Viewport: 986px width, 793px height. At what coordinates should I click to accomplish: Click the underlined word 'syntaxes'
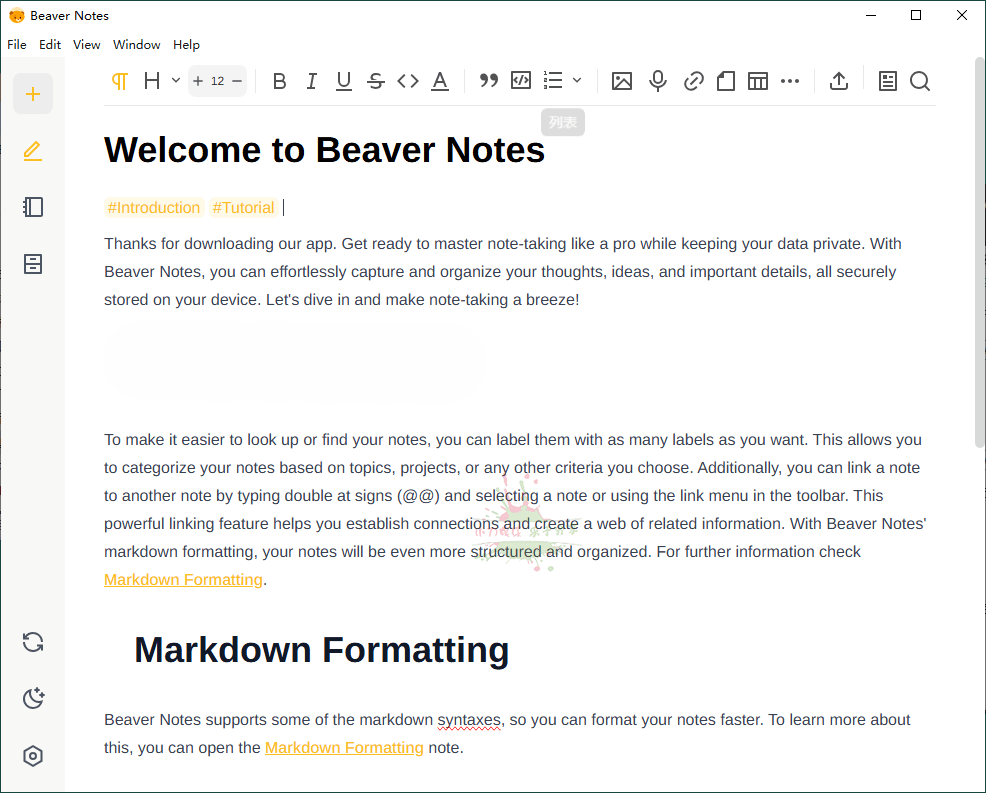point(469,719)
